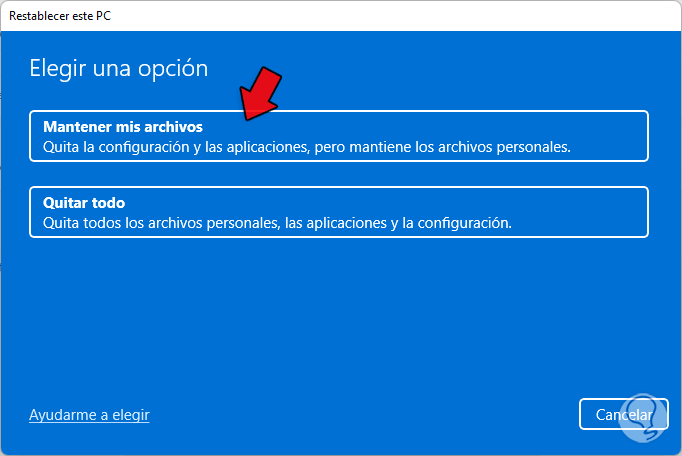Image resolution: width=682 pixels, height=456 pixels.
Task: Click description 'Quita la configuración y las aplicaciones'
Action: tap(176, 147)
